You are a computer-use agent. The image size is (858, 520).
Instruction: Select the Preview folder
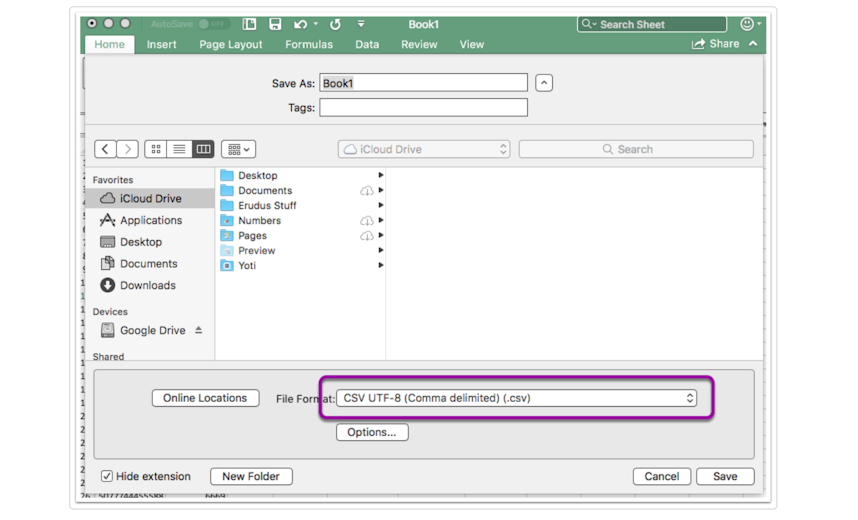click(x=302, y=250)
